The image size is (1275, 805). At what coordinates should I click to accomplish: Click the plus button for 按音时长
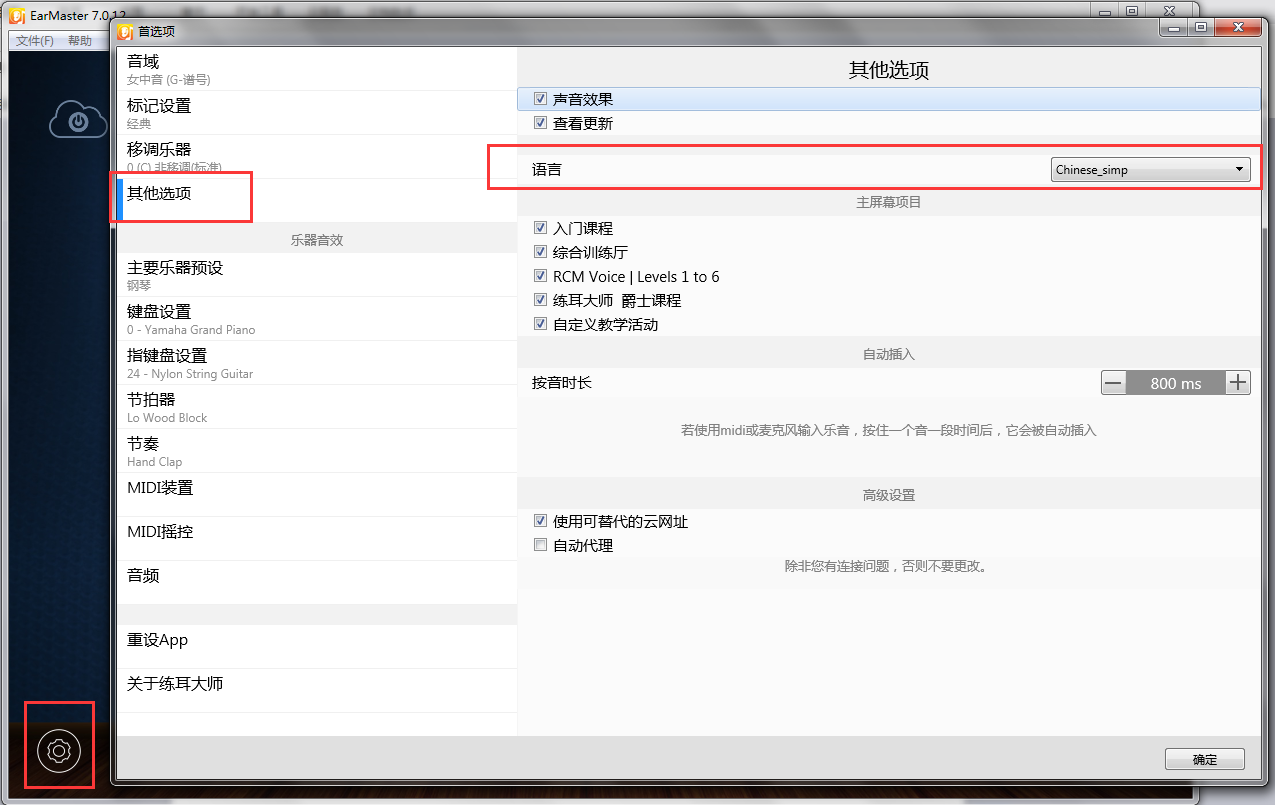pos(1238,383)
